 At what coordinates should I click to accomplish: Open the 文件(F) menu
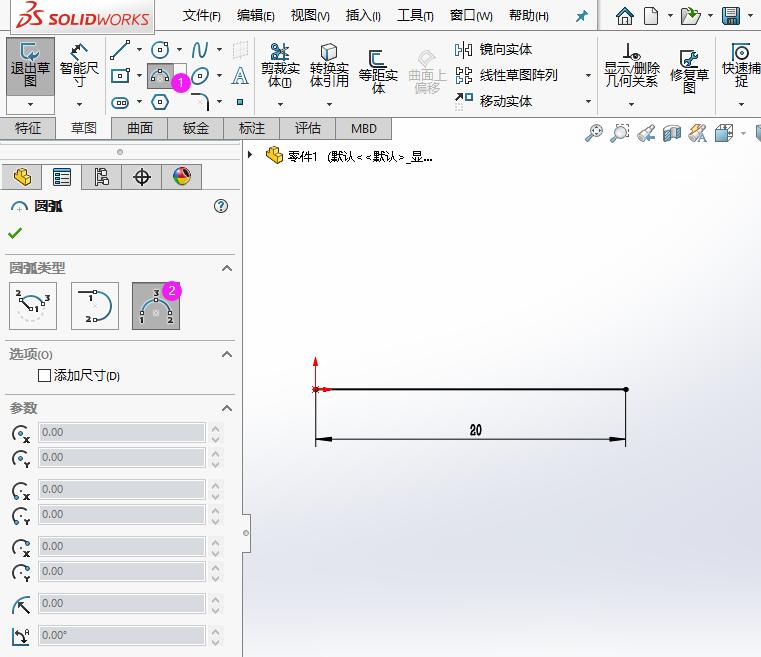click(x=201, y=16)
